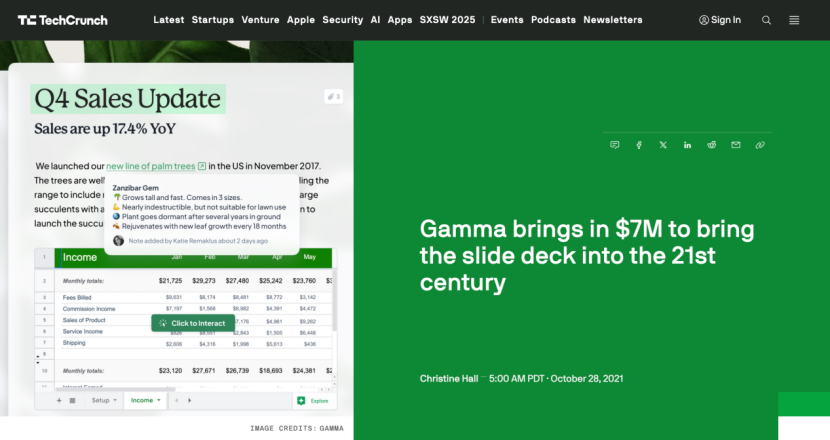This screenshot has height=440, width=830.
Task: Click the Income header cell
Action: [x=80, y=257]
